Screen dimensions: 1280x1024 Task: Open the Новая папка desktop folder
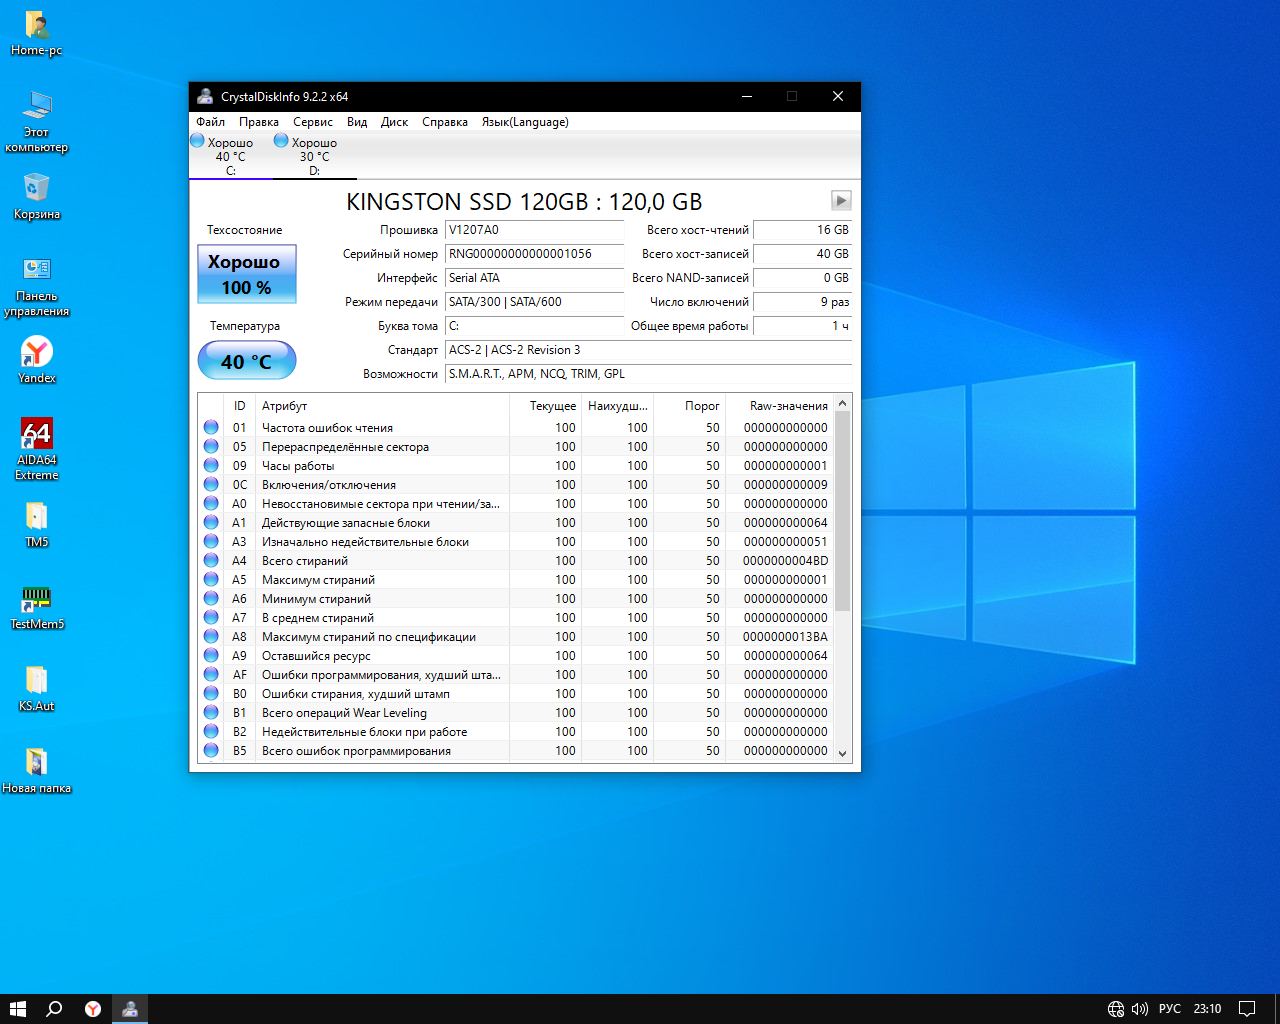(x=36, y=765)
